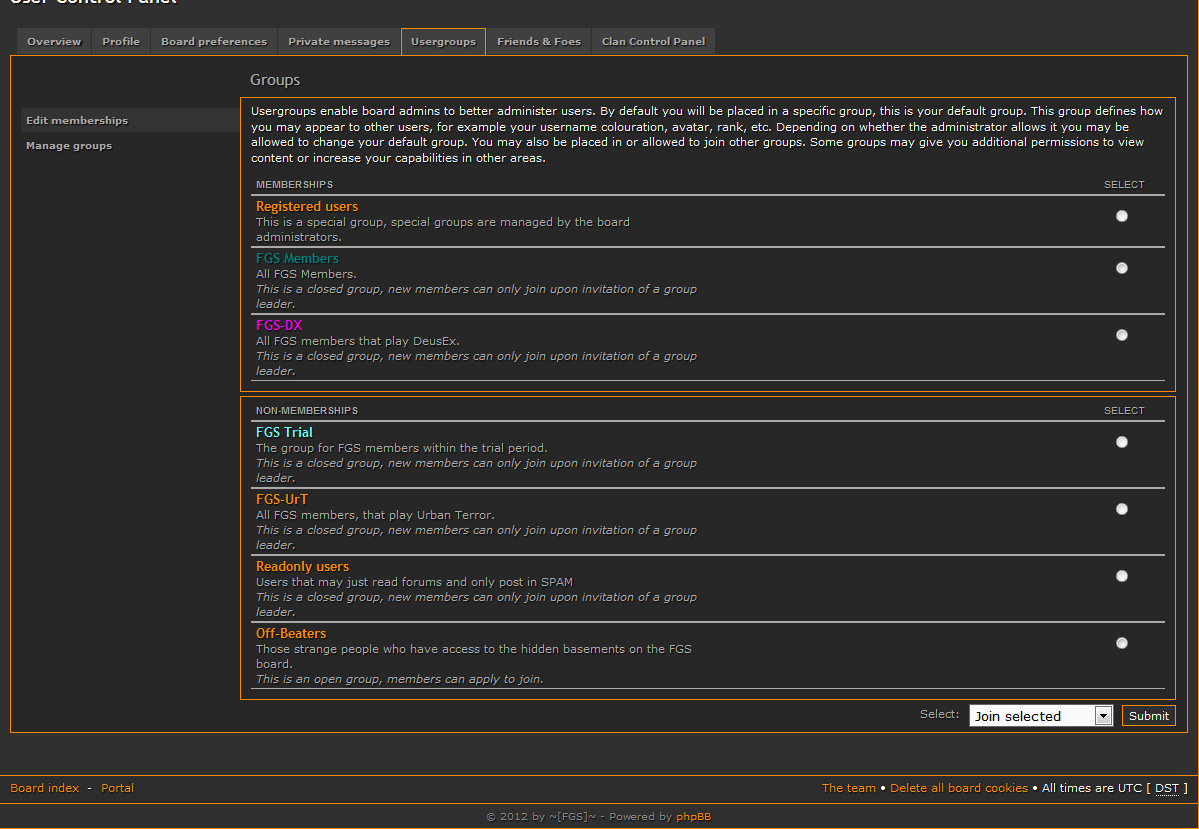Open the Join selected dropdown

(1040, 716)
